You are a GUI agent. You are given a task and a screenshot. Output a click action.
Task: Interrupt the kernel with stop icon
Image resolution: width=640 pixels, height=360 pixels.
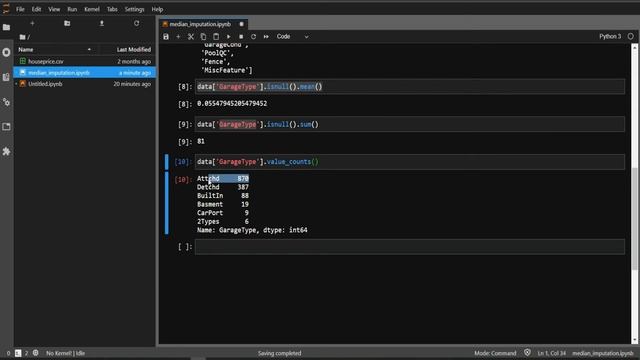pos(241,37)
